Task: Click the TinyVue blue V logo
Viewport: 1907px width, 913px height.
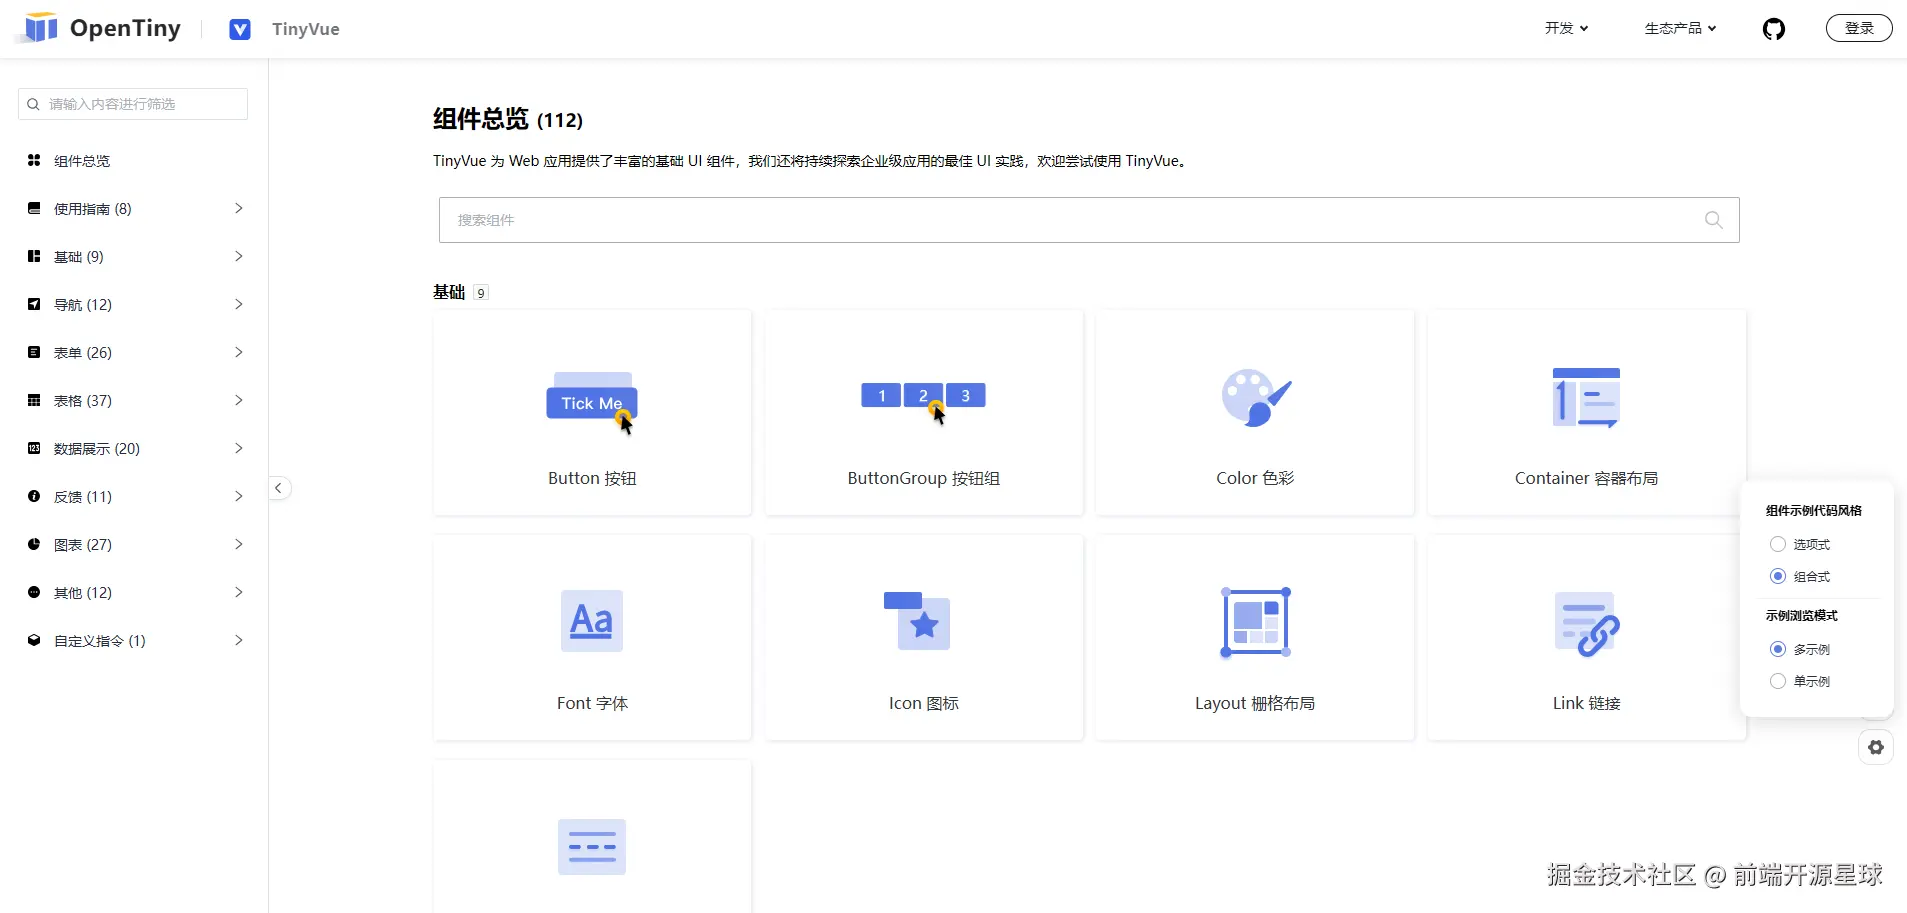Action: coord(240,29)
